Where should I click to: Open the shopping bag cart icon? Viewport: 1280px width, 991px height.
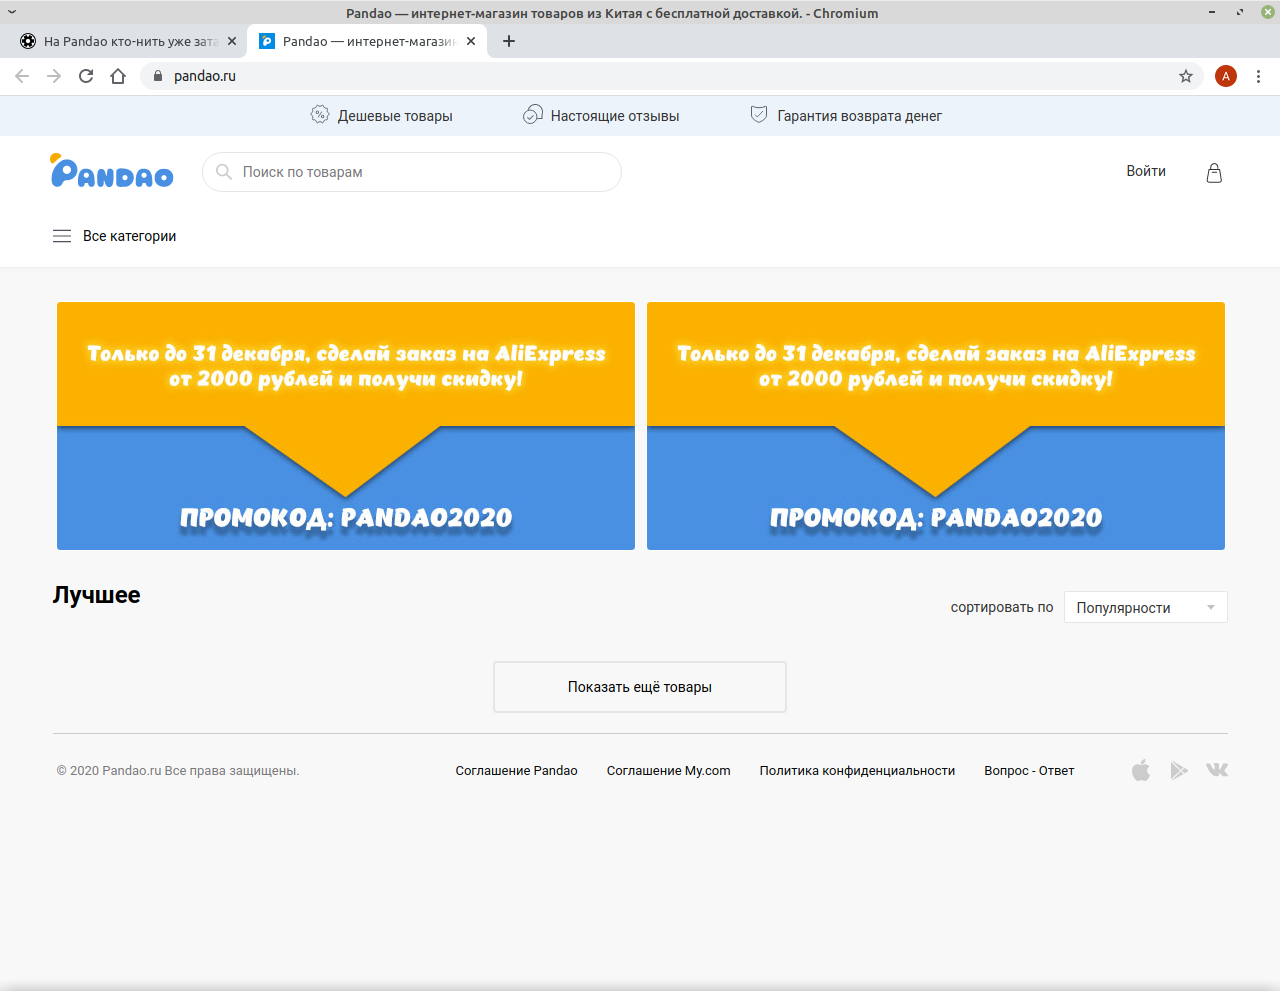[1214, 173]
